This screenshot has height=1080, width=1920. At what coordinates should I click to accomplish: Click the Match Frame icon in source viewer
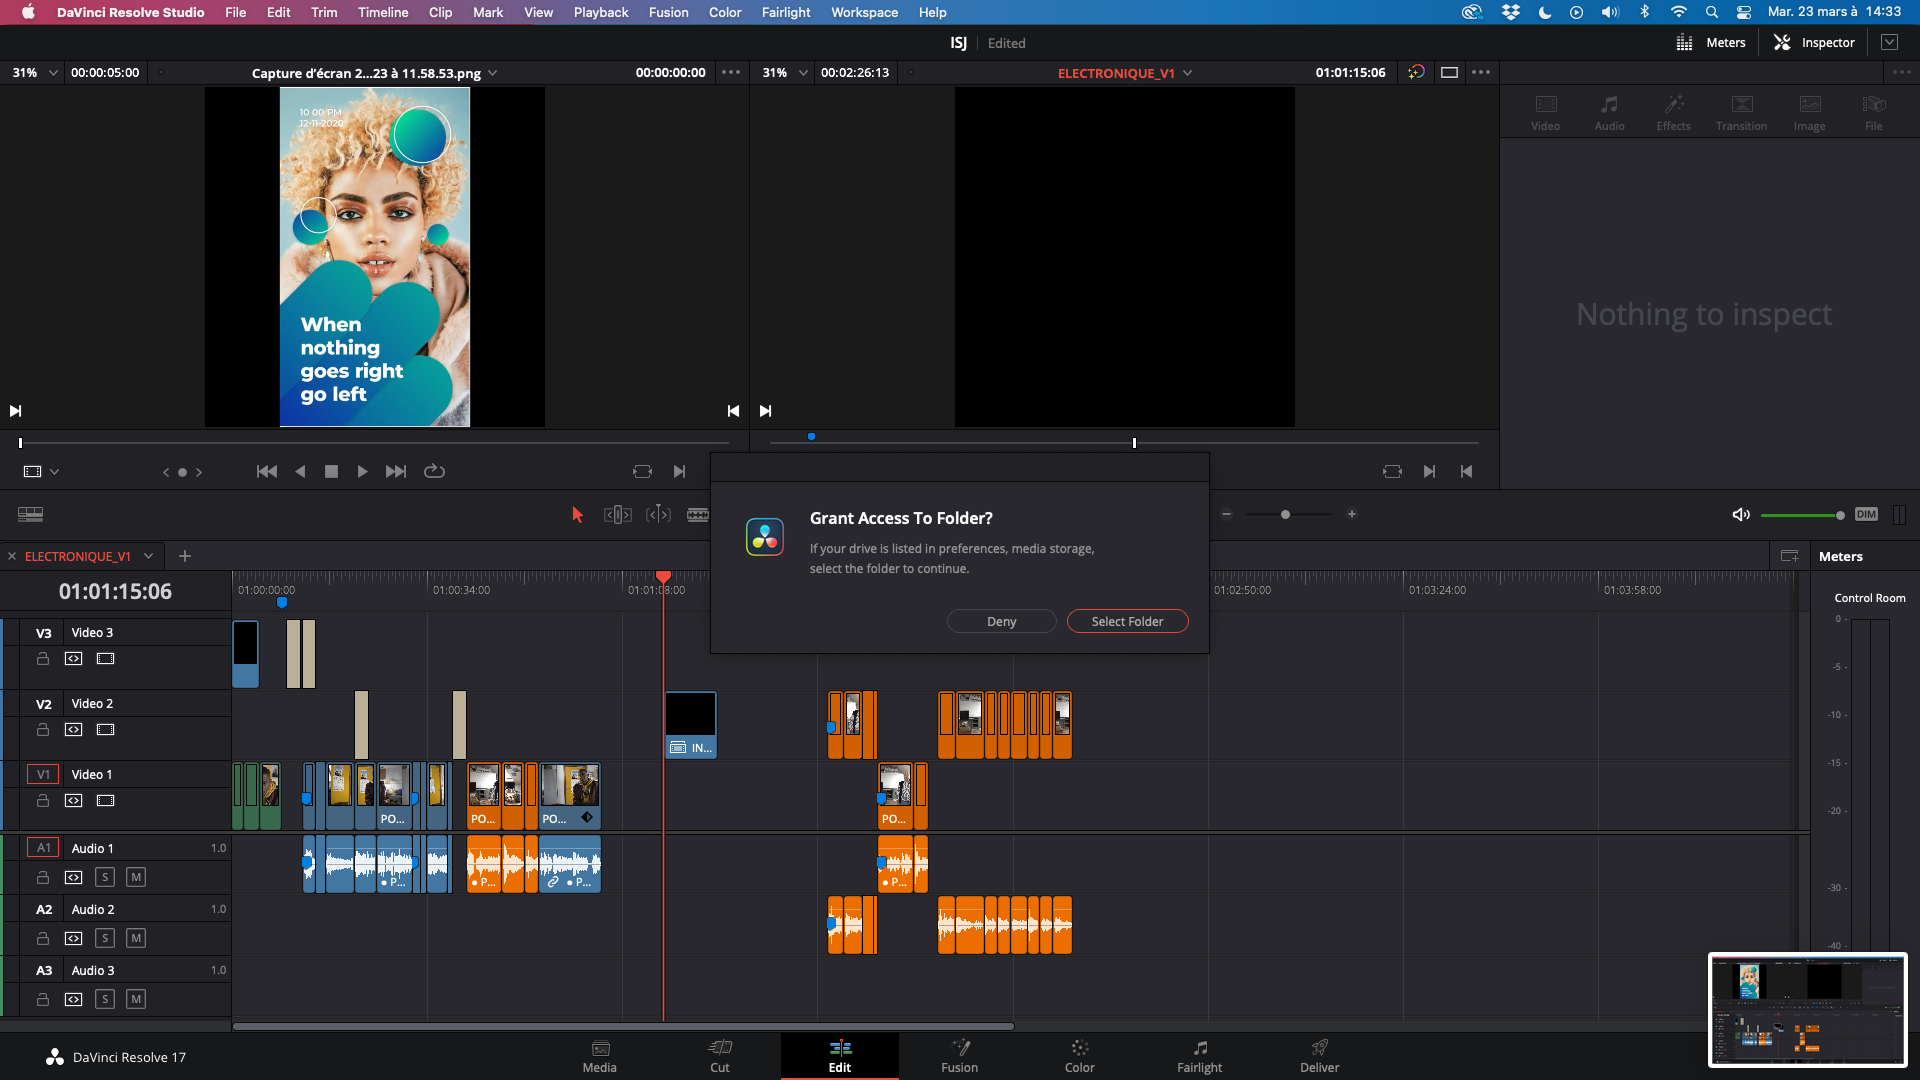coord(642,471)
